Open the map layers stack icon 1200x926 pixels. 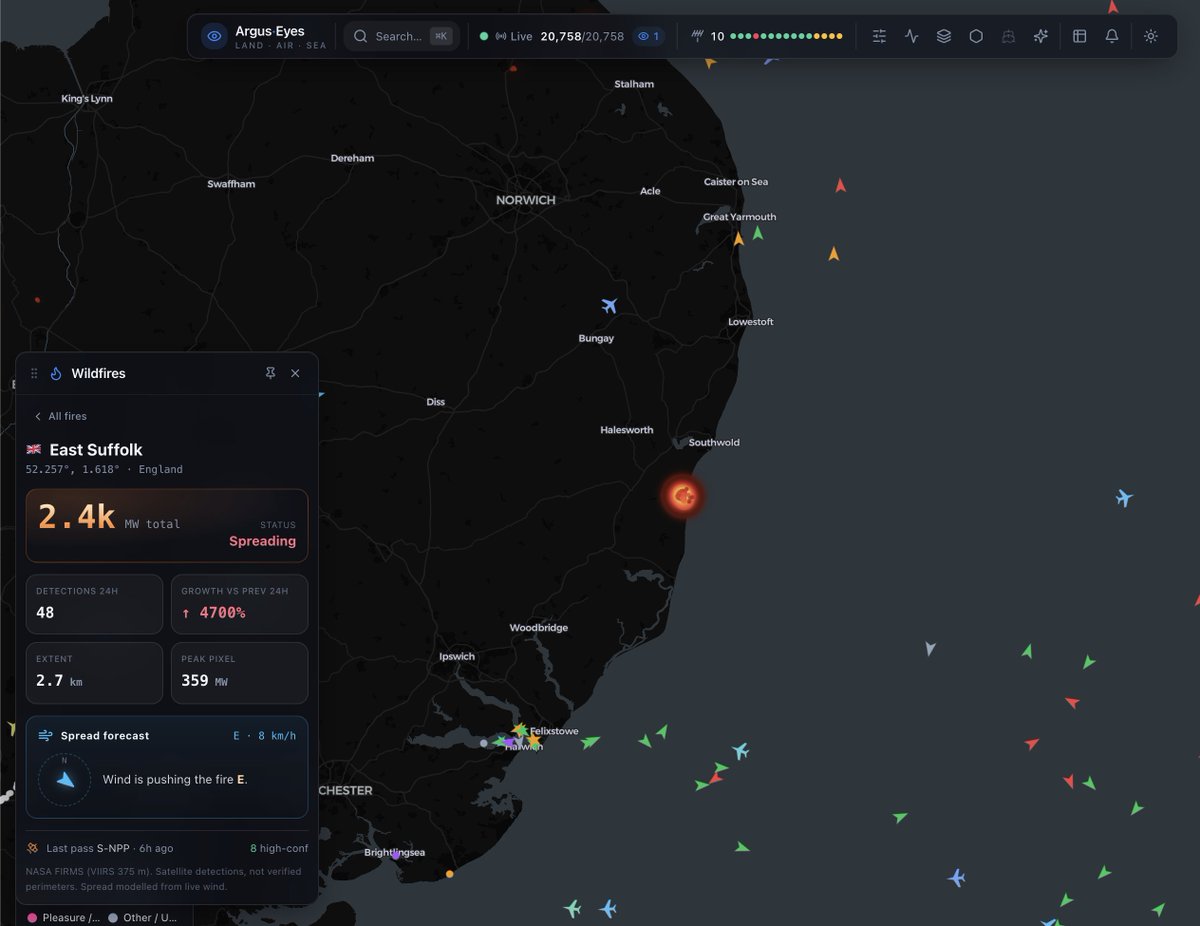pyautogui.click(x=943, y=37)
